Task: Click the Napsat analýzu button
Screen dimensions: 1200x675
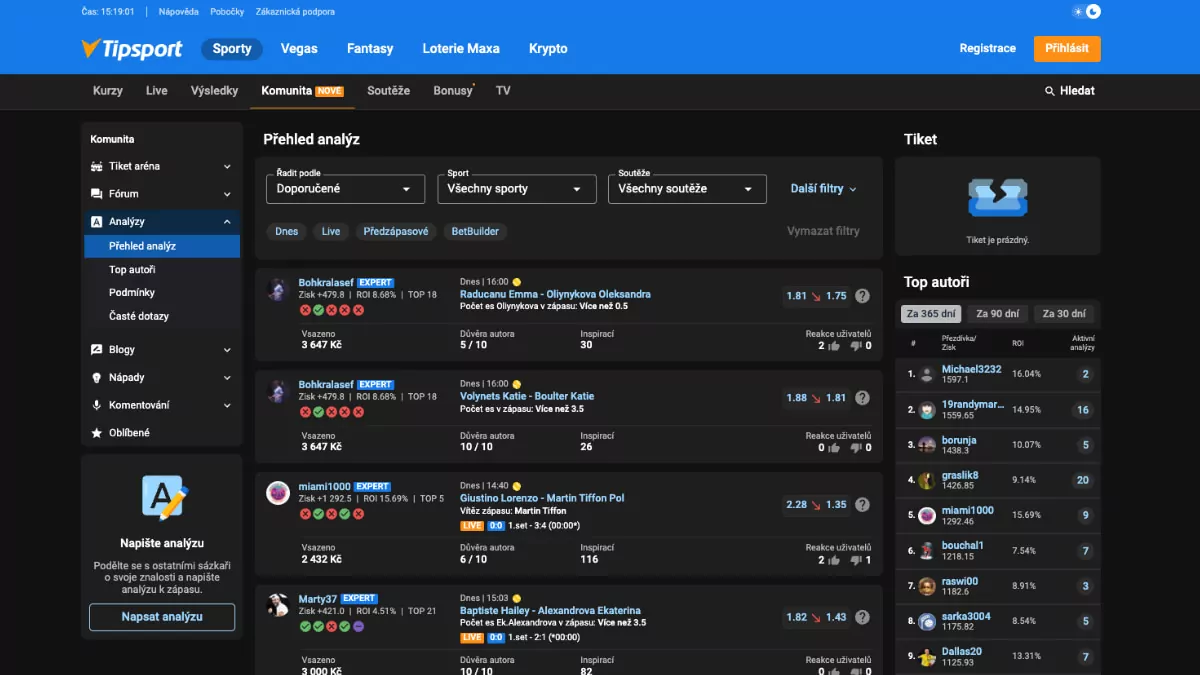Action: point(162,617)
